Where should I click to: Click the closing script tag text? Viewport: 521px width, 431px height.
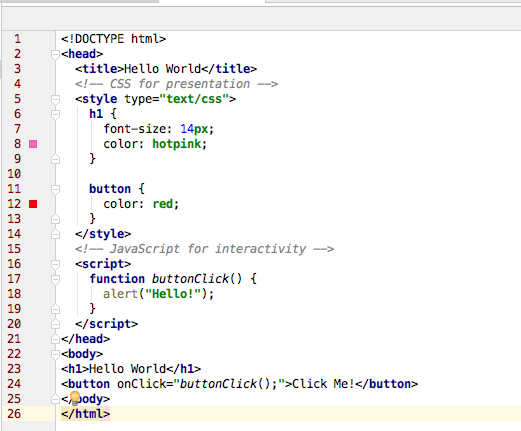(106, 324)
